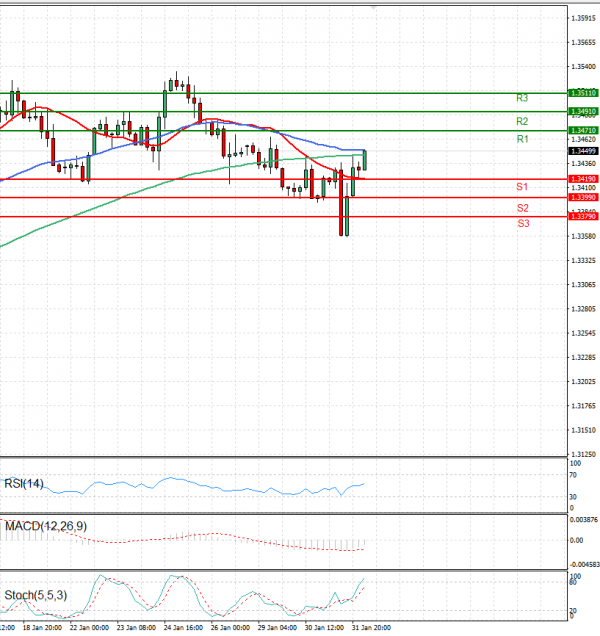Select the red 1.33790 price tag
Screen dimensions: 600x636
(x=583, y=217)
